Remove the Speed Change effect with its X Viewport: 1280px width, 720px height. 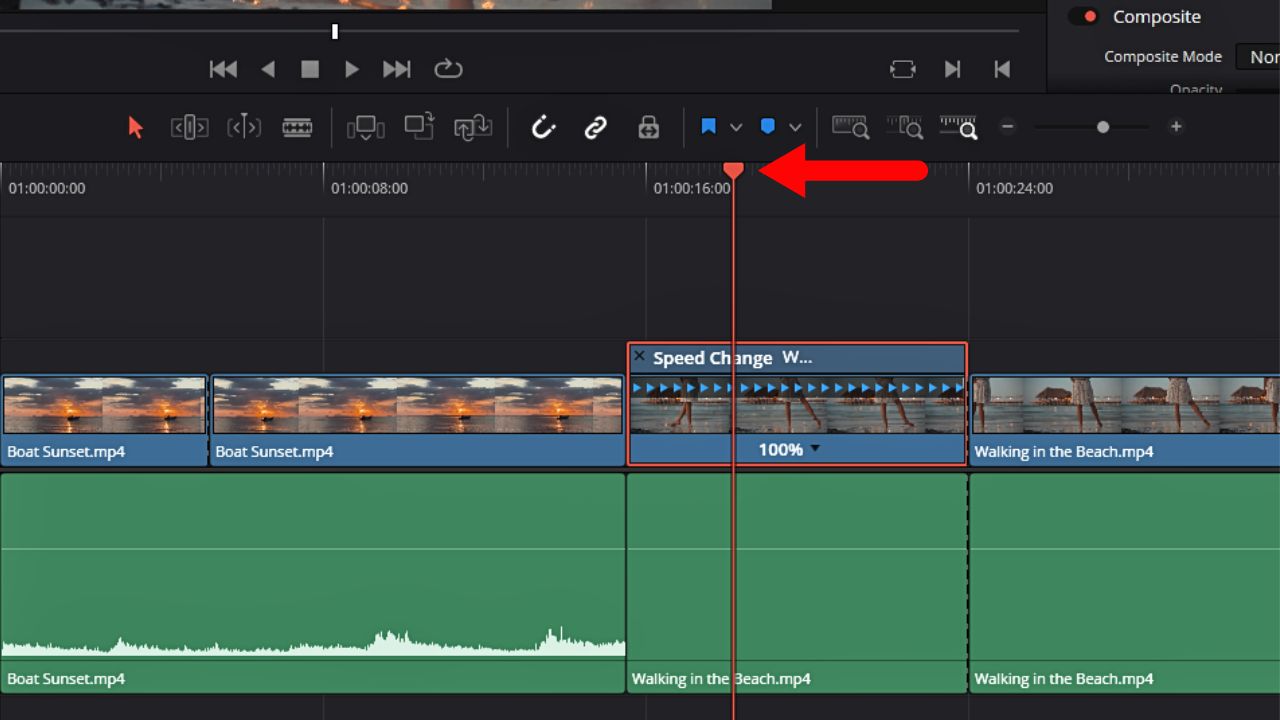point(639,356)
